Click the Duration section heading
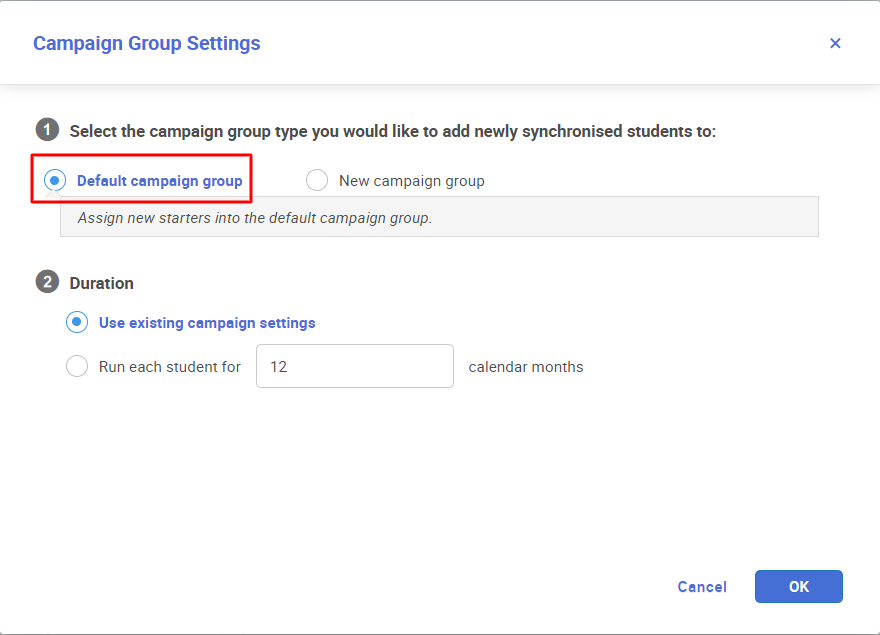 point(102,283)
